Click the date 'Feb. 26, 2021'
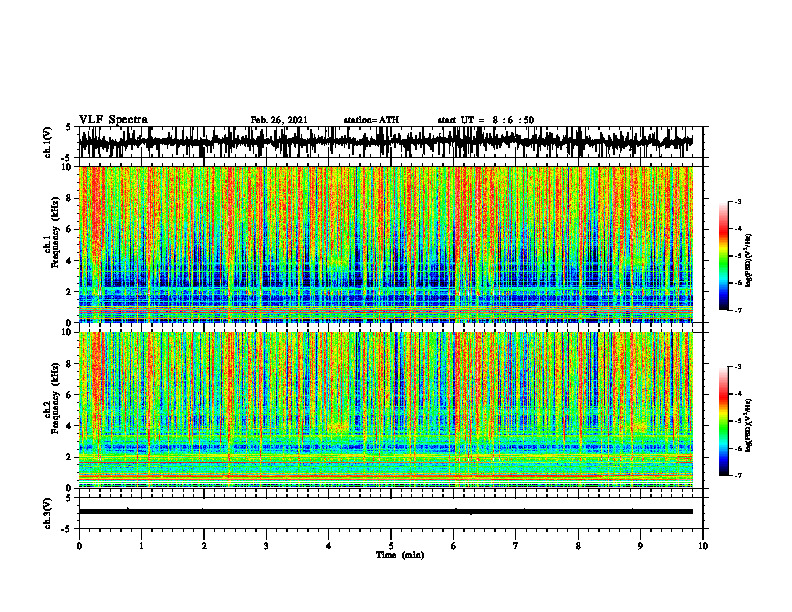This screenshot has width=792, height=612. 279,120
